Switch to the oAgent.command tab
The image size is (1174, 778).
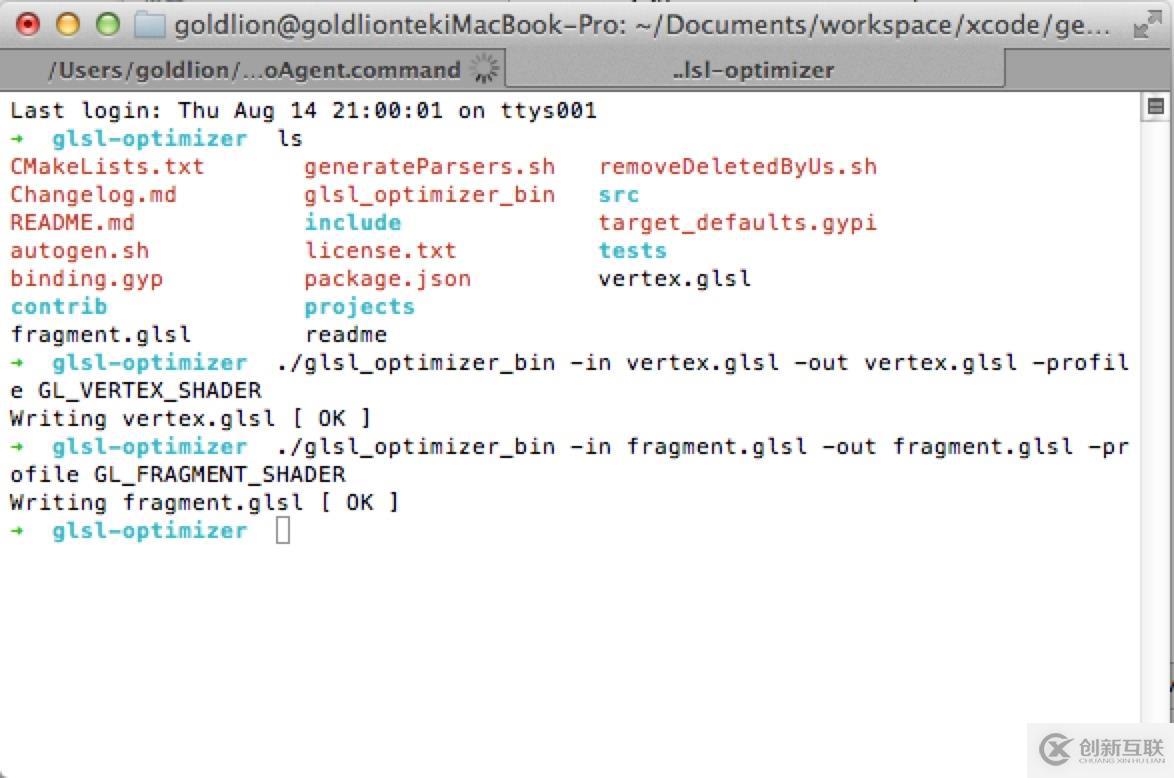pos(252,70)
